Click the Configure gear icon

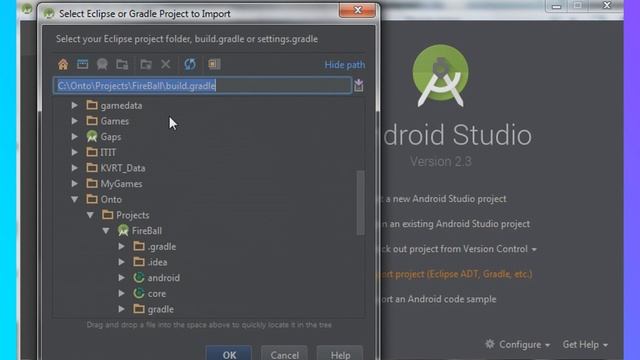tap(490, 344)
